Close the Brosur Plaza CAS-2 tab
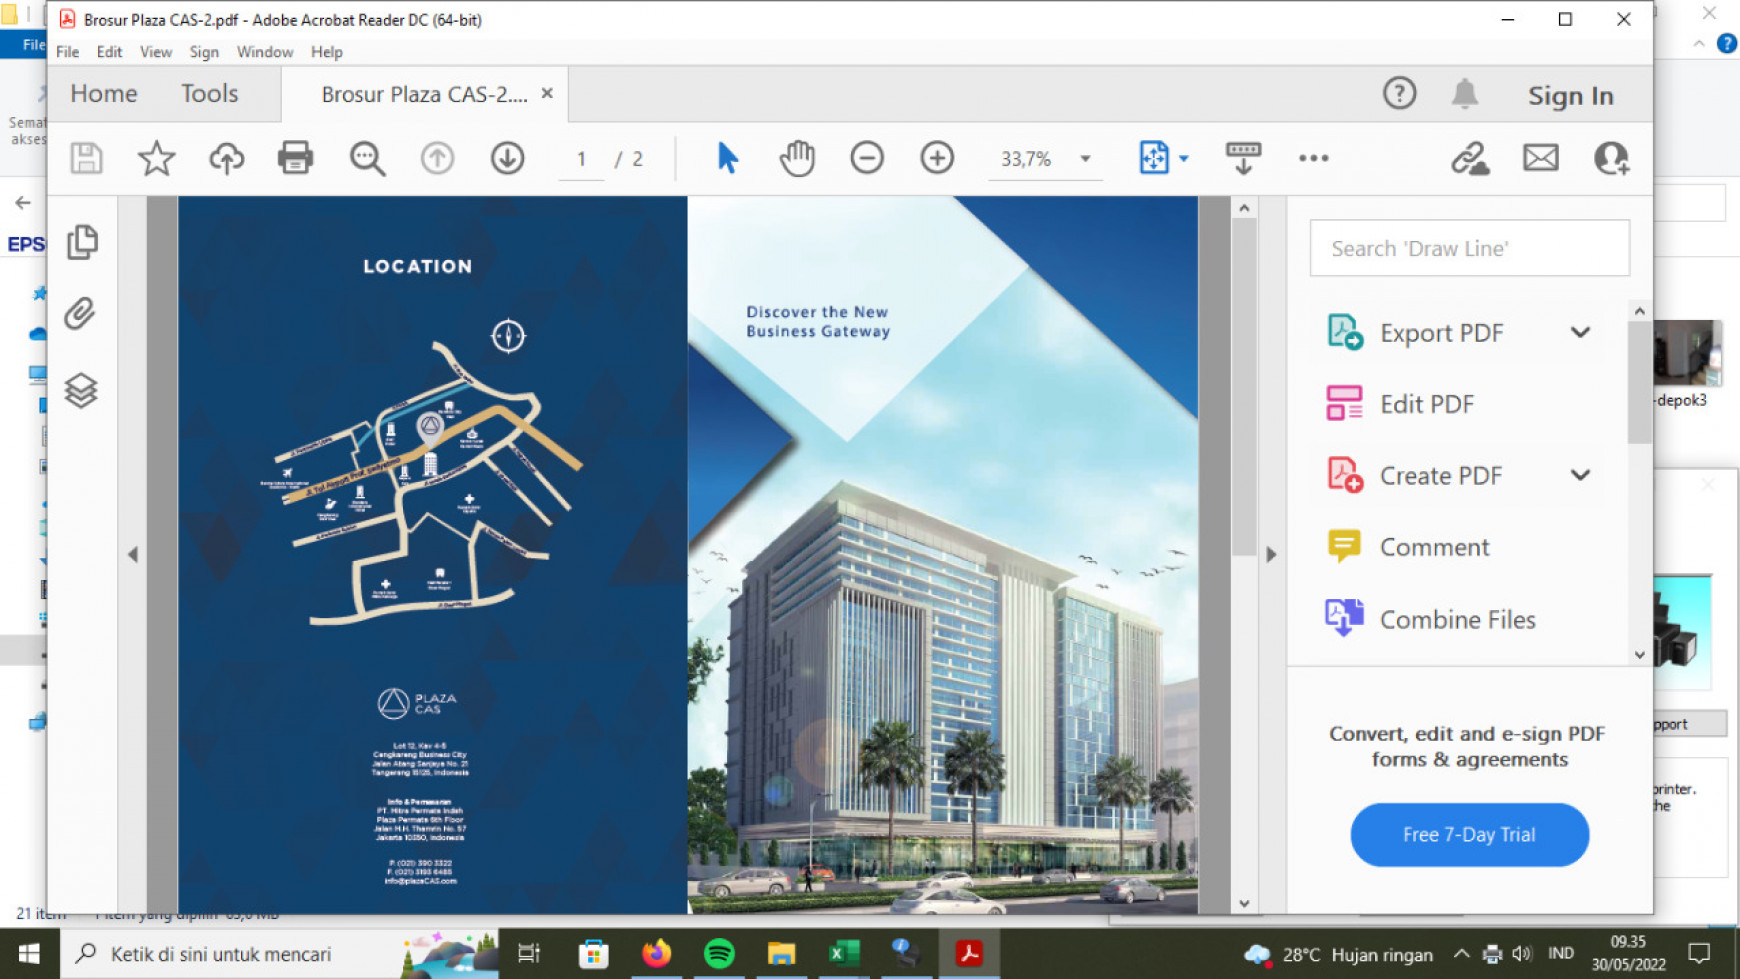The image size is (1740, 979). point(547,93)
